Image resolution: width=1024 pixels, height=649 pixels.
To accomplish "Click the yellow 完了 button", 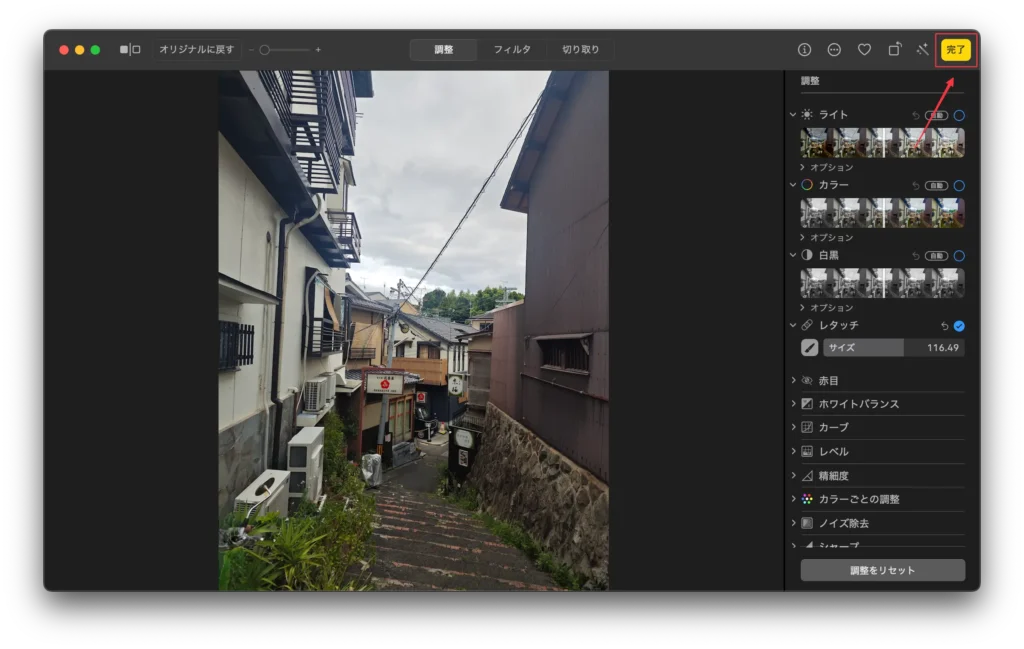I will point(956,49).
